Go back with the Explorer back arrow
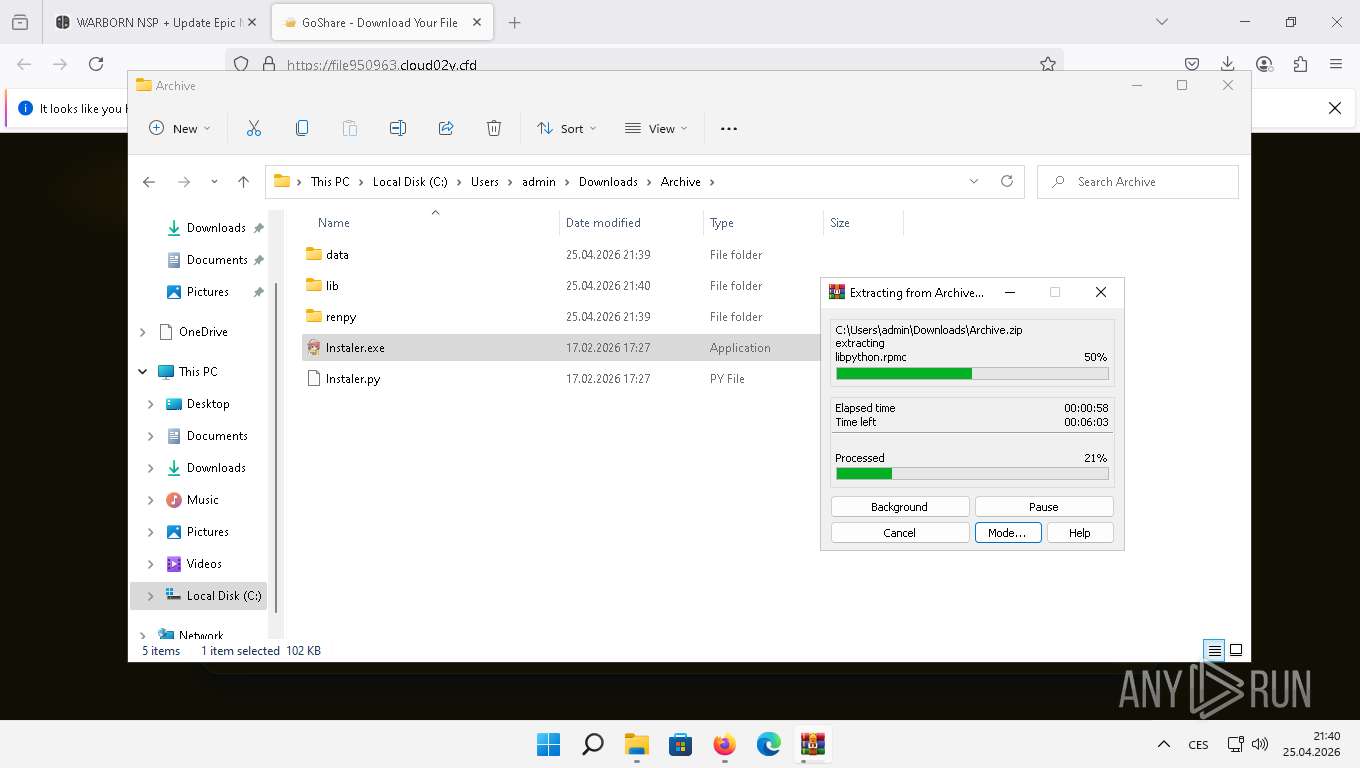The image size is (1360, 768). tap(149, 182)
